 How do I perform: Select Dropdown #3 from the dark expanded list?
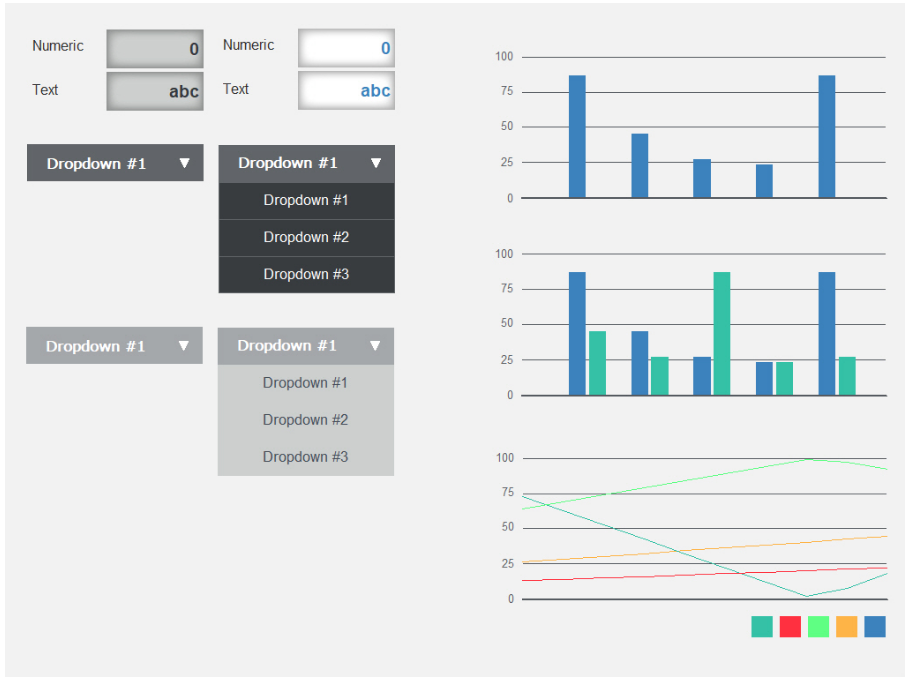[306, 274]
